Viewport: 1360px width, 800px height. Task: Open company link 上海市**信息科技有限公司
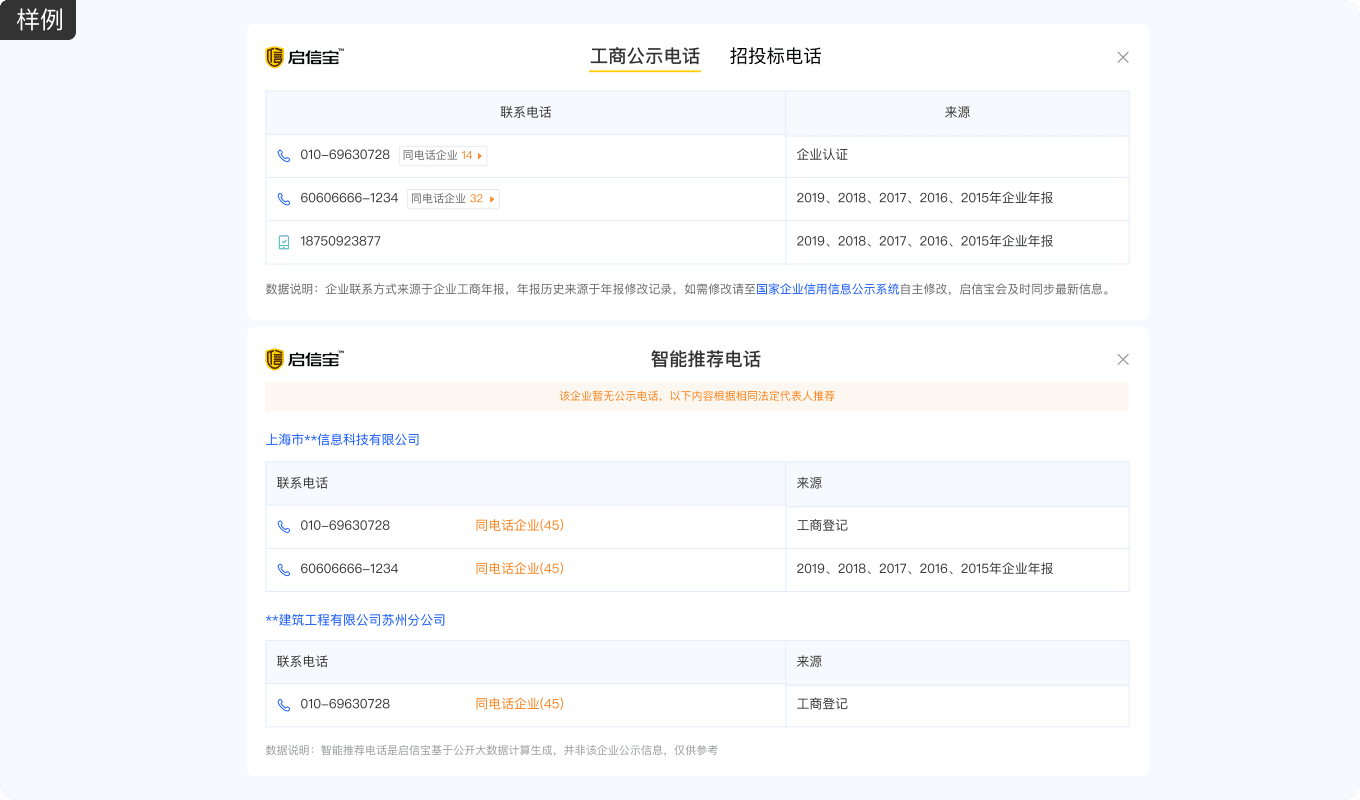[x=342, y=440]
